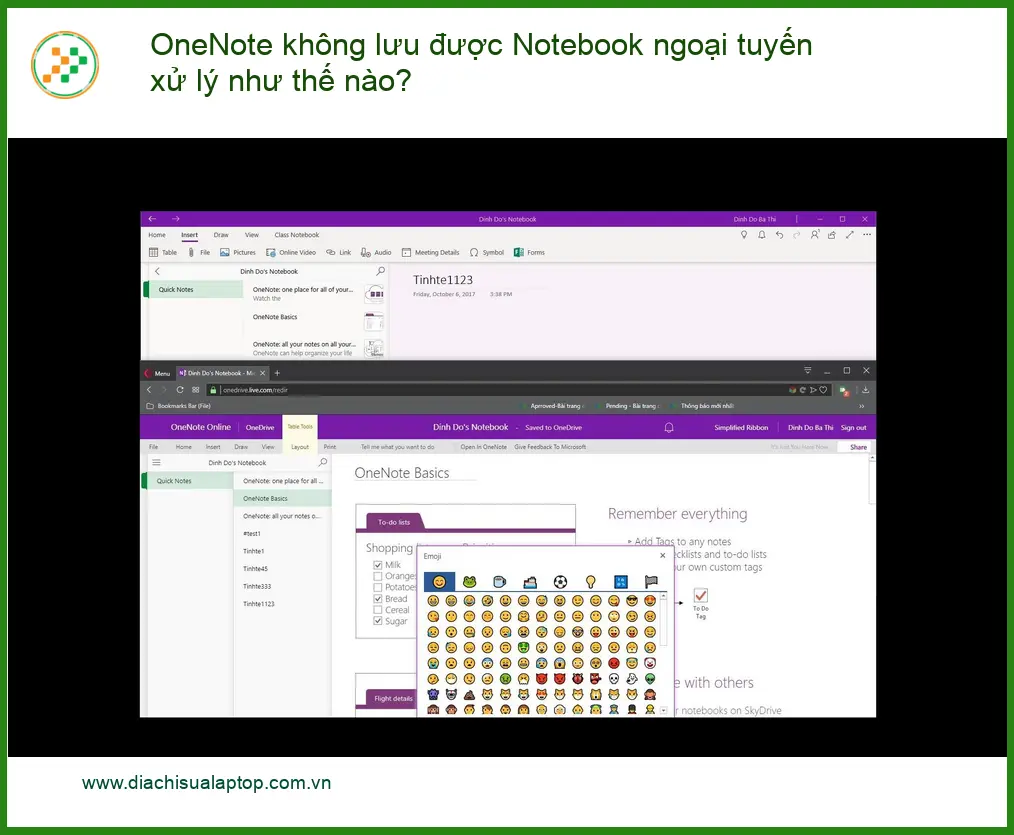1014x835 pixels.
Task: Select the flags emoji category
Action: (x=651, y=581)
